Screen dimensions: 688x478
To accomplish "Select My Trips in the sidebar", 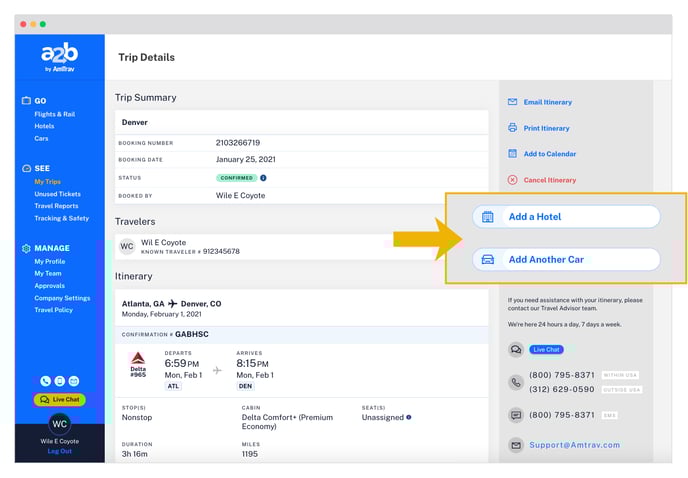I will tap(47, 181).
